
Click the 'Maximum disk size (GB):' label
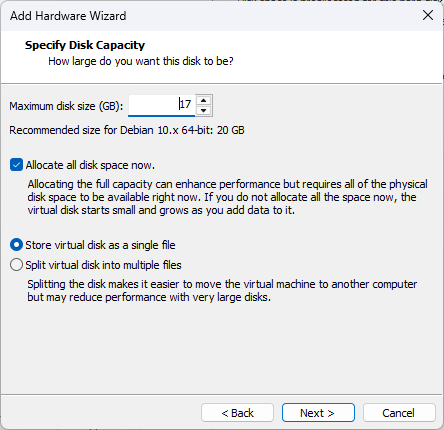(66, 106)
